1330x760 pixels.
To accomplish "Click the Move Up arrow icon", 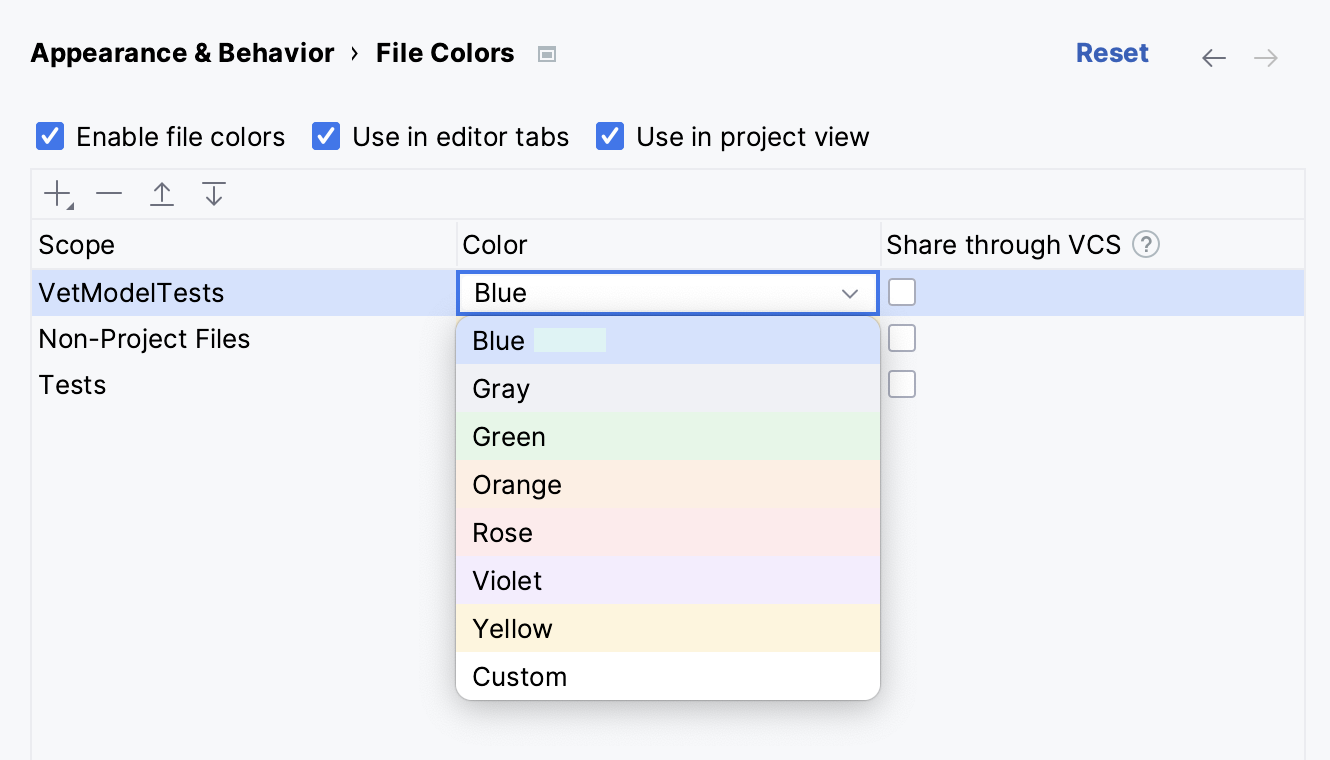I will pos(162,194).
